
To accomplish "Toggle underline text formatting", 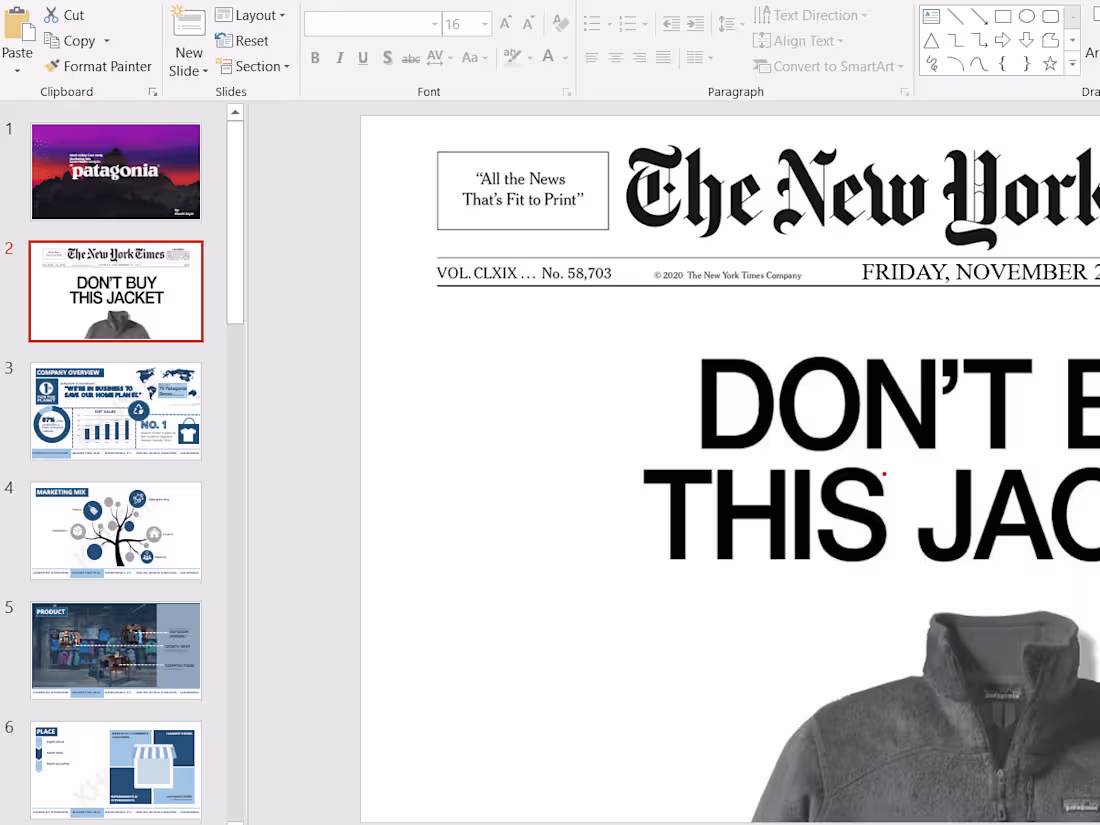I will pyautogui.click(x=363, y=58).
